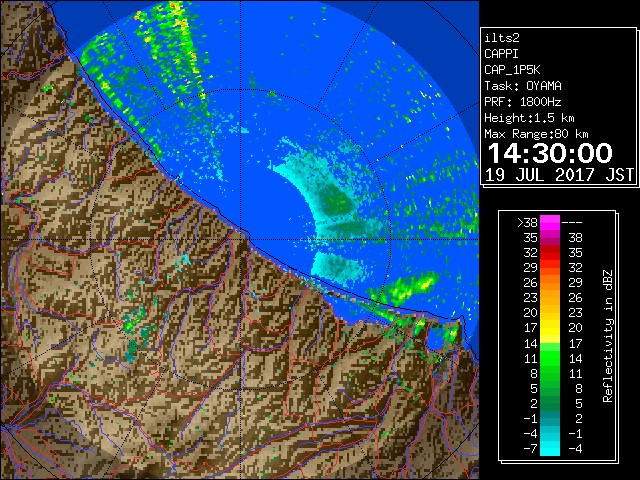Pick the orange 26–29 dBZ swatch
The width and height of the screenshot is (640, 480).
(550, 282)
